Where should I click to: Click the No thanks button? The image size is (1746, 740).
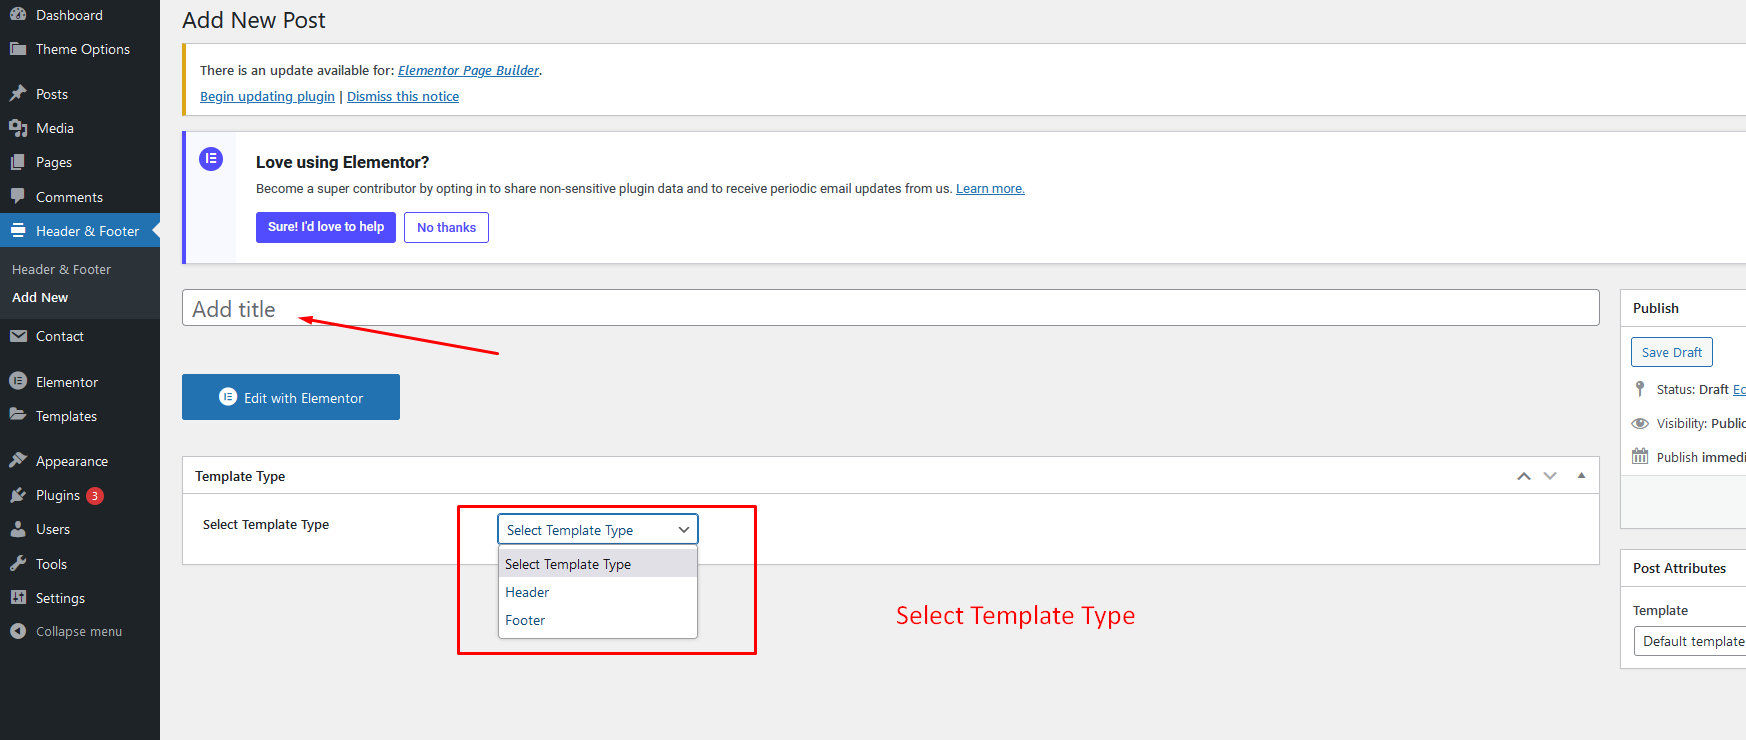(x=446, y=227)
